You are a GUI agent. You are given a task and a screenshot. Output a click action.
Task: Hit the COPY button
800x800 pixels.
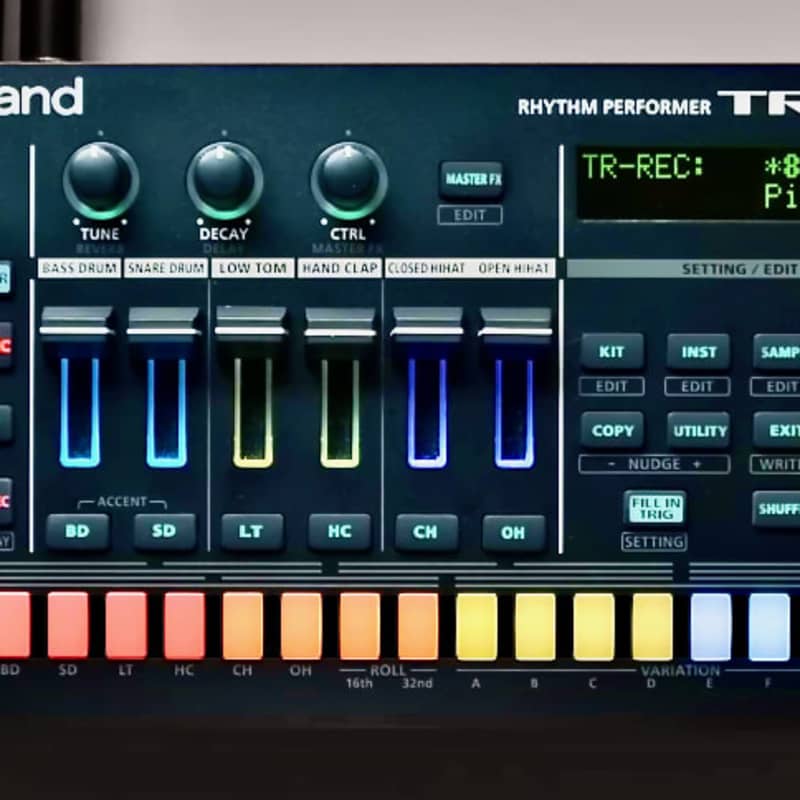tap(612, 430)
